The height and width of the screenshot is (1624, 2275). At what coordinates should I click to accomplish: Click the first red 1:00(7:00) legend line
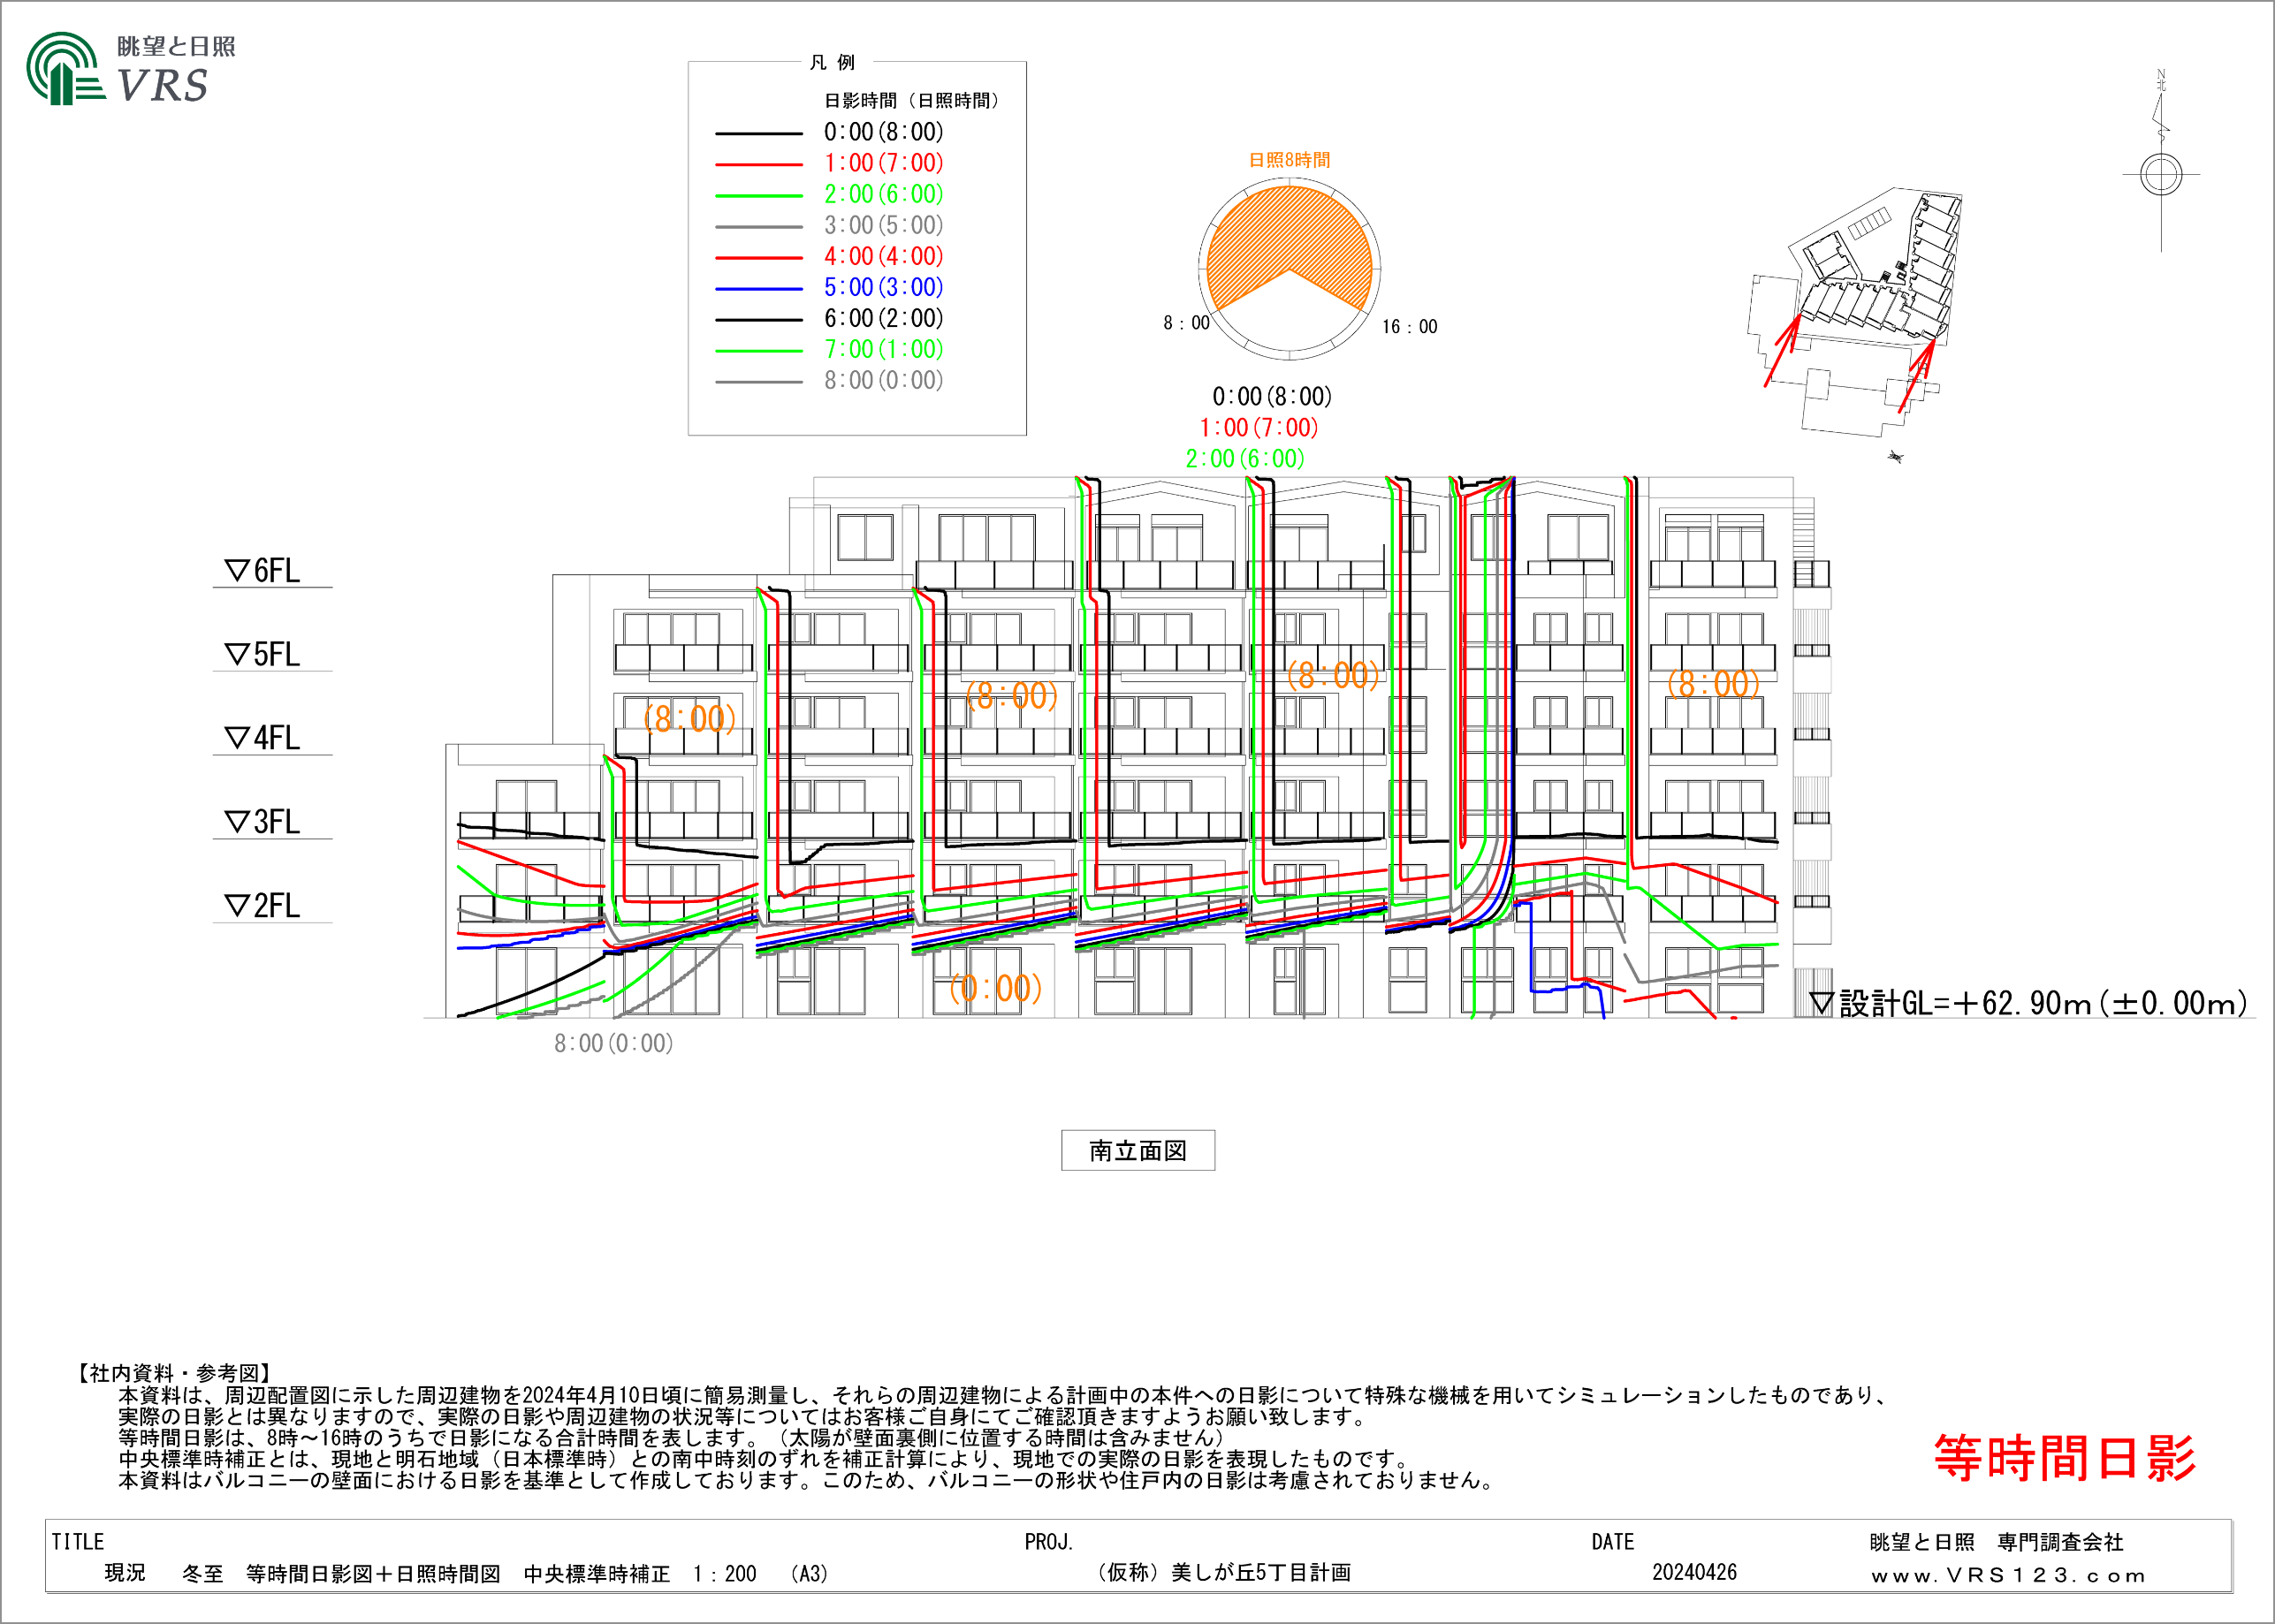click(x=759, y=164)
